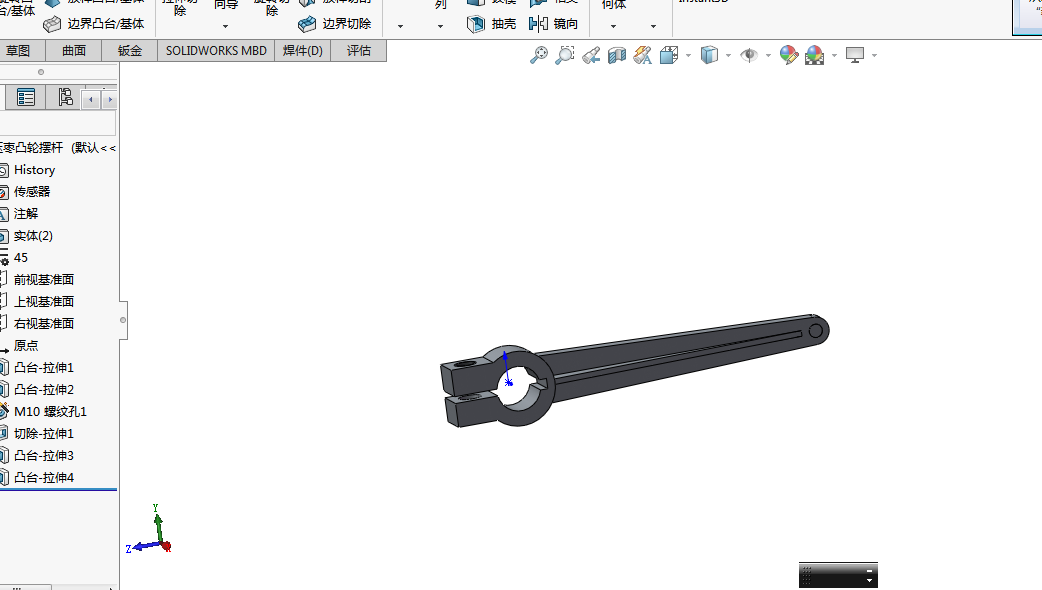Click the coordinate triad Y axis
The image size is (1042, 590).
coord(157,524)
